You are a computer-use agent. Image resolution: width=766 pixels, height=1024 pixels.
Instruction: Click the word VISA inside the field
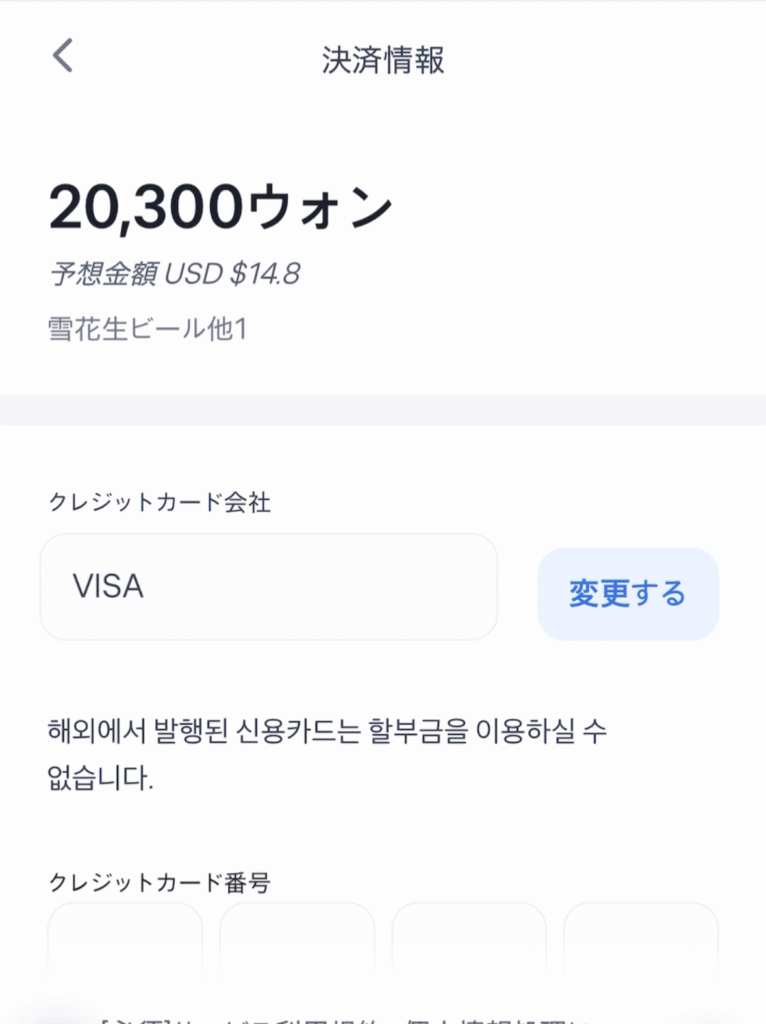click(108, 587)
